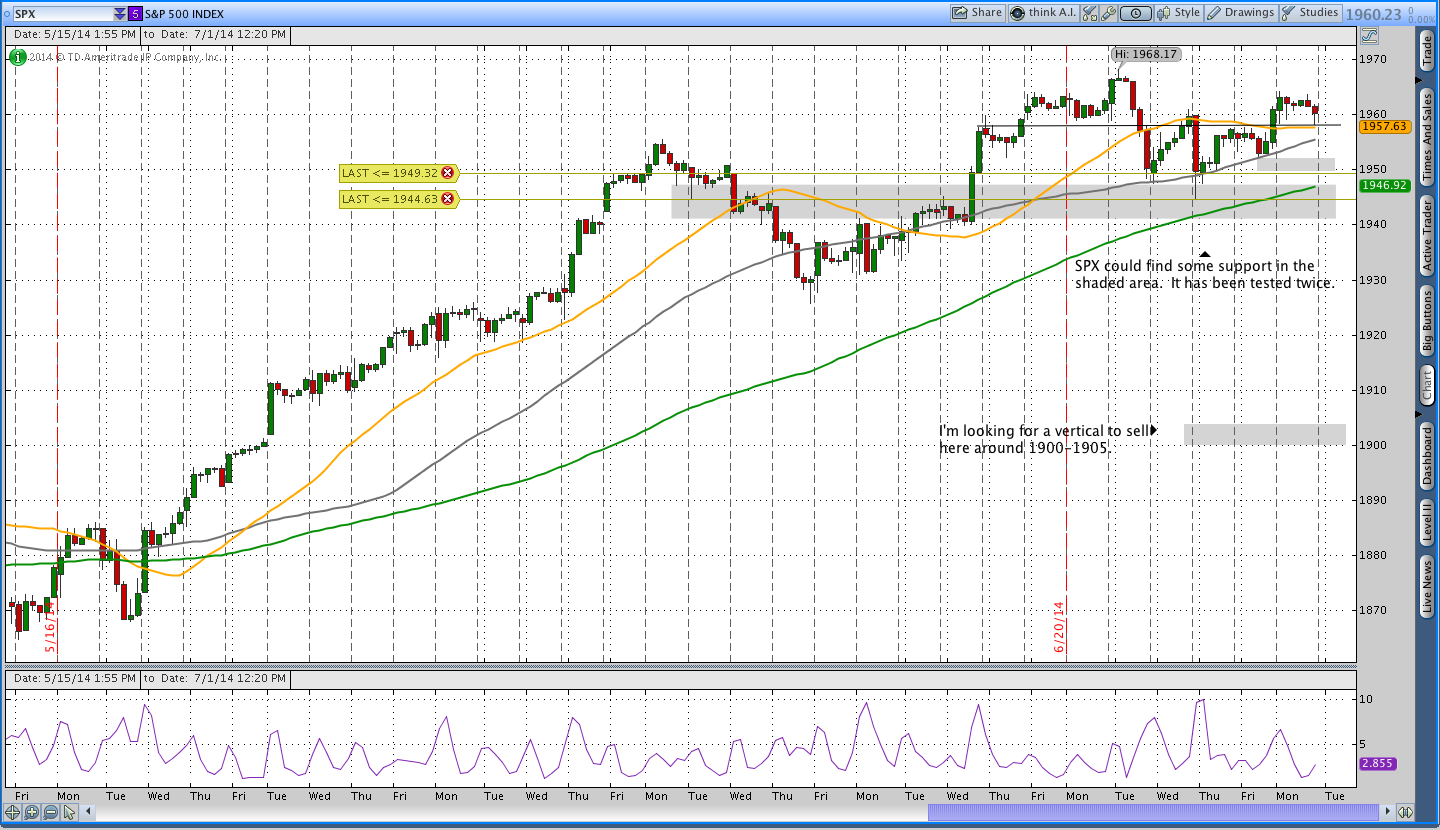
Task: Open the symbol selector dropdown arrow
Action: click(120, 14)
